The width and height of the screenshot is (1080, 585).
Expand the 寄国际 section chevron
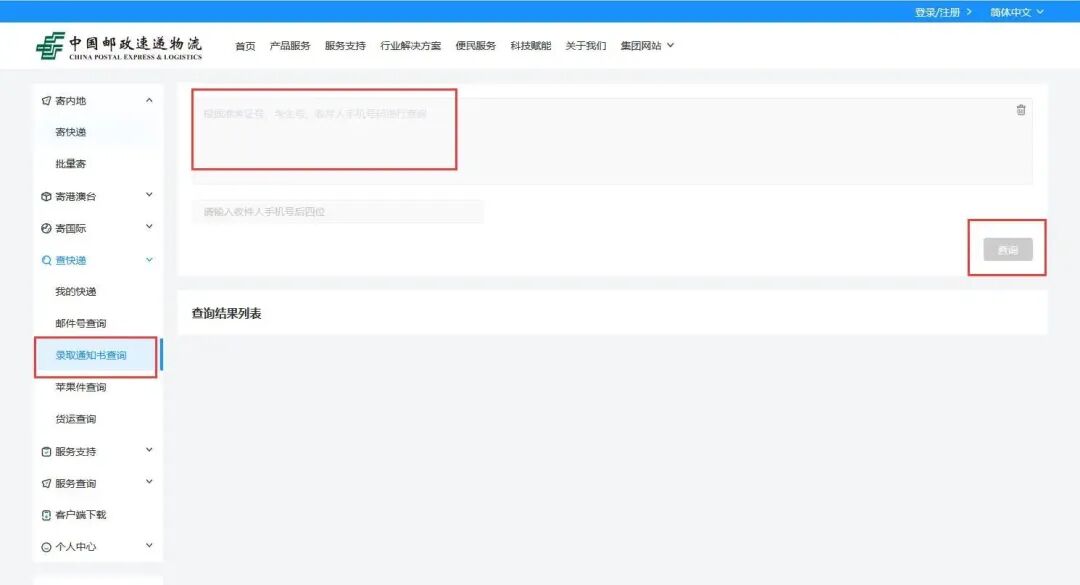point(149,227)
